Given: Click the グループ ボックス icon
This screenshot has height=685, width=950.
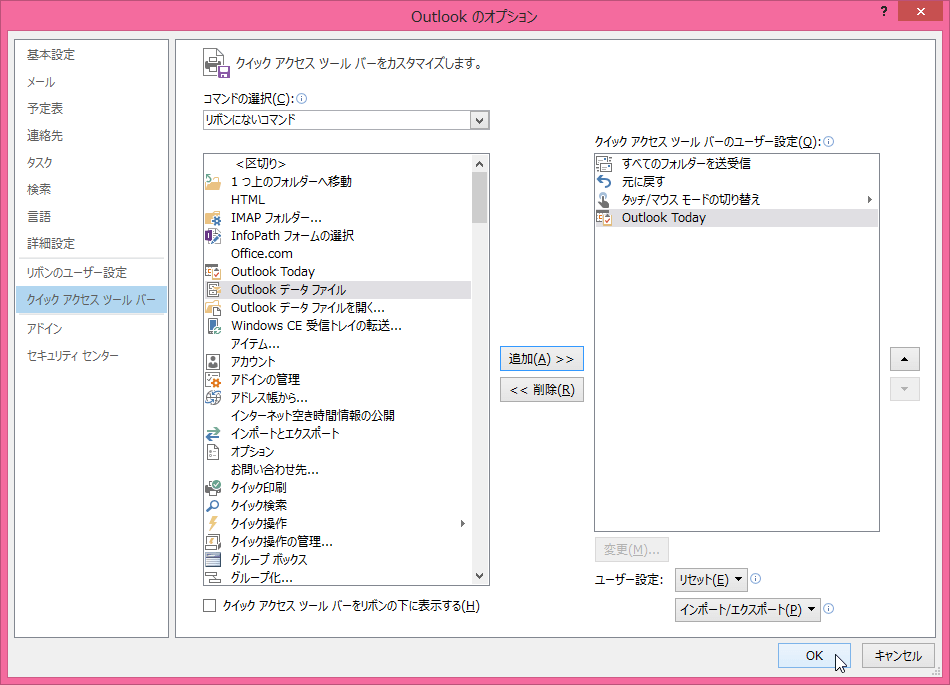Looking at the screenshot, I should [x=213, y=560].
